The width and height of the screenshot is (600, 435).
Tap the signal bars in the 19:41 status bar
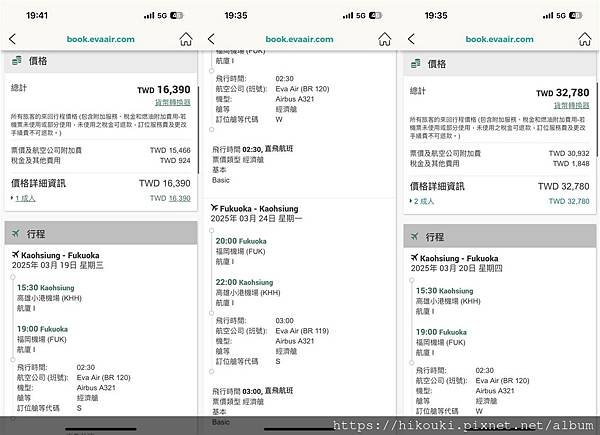coord(149,15)
